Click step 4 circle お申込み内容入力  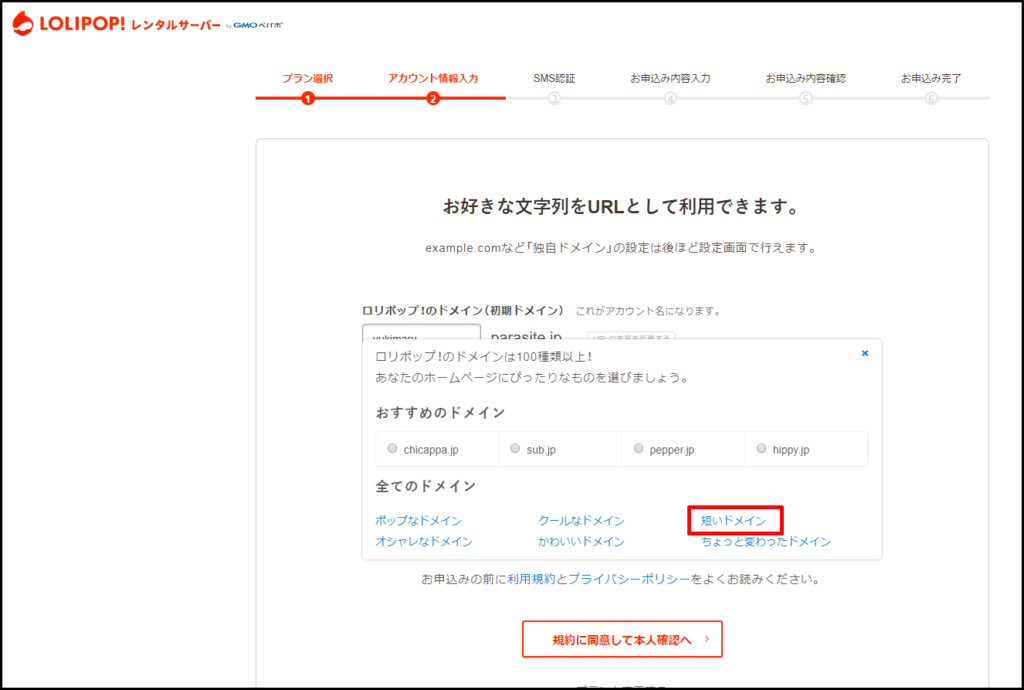coord(670,98)
